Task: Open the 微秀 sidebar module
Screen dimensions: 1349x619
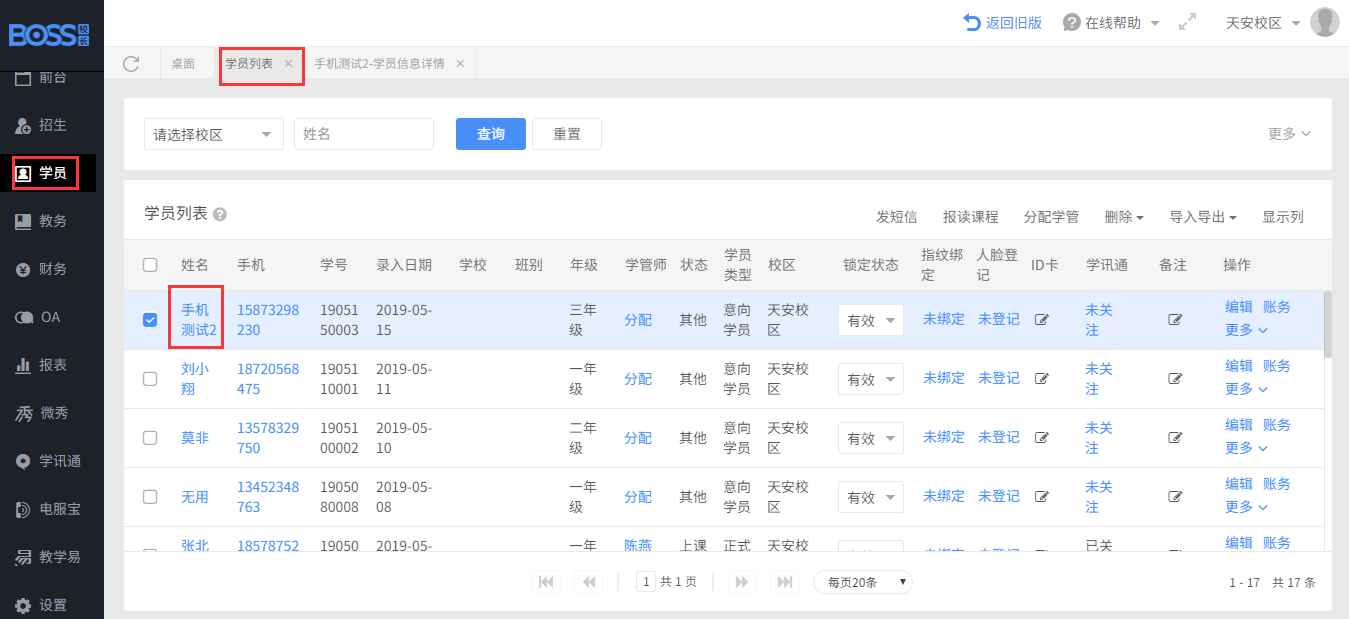Action: (x=41, y=413)
